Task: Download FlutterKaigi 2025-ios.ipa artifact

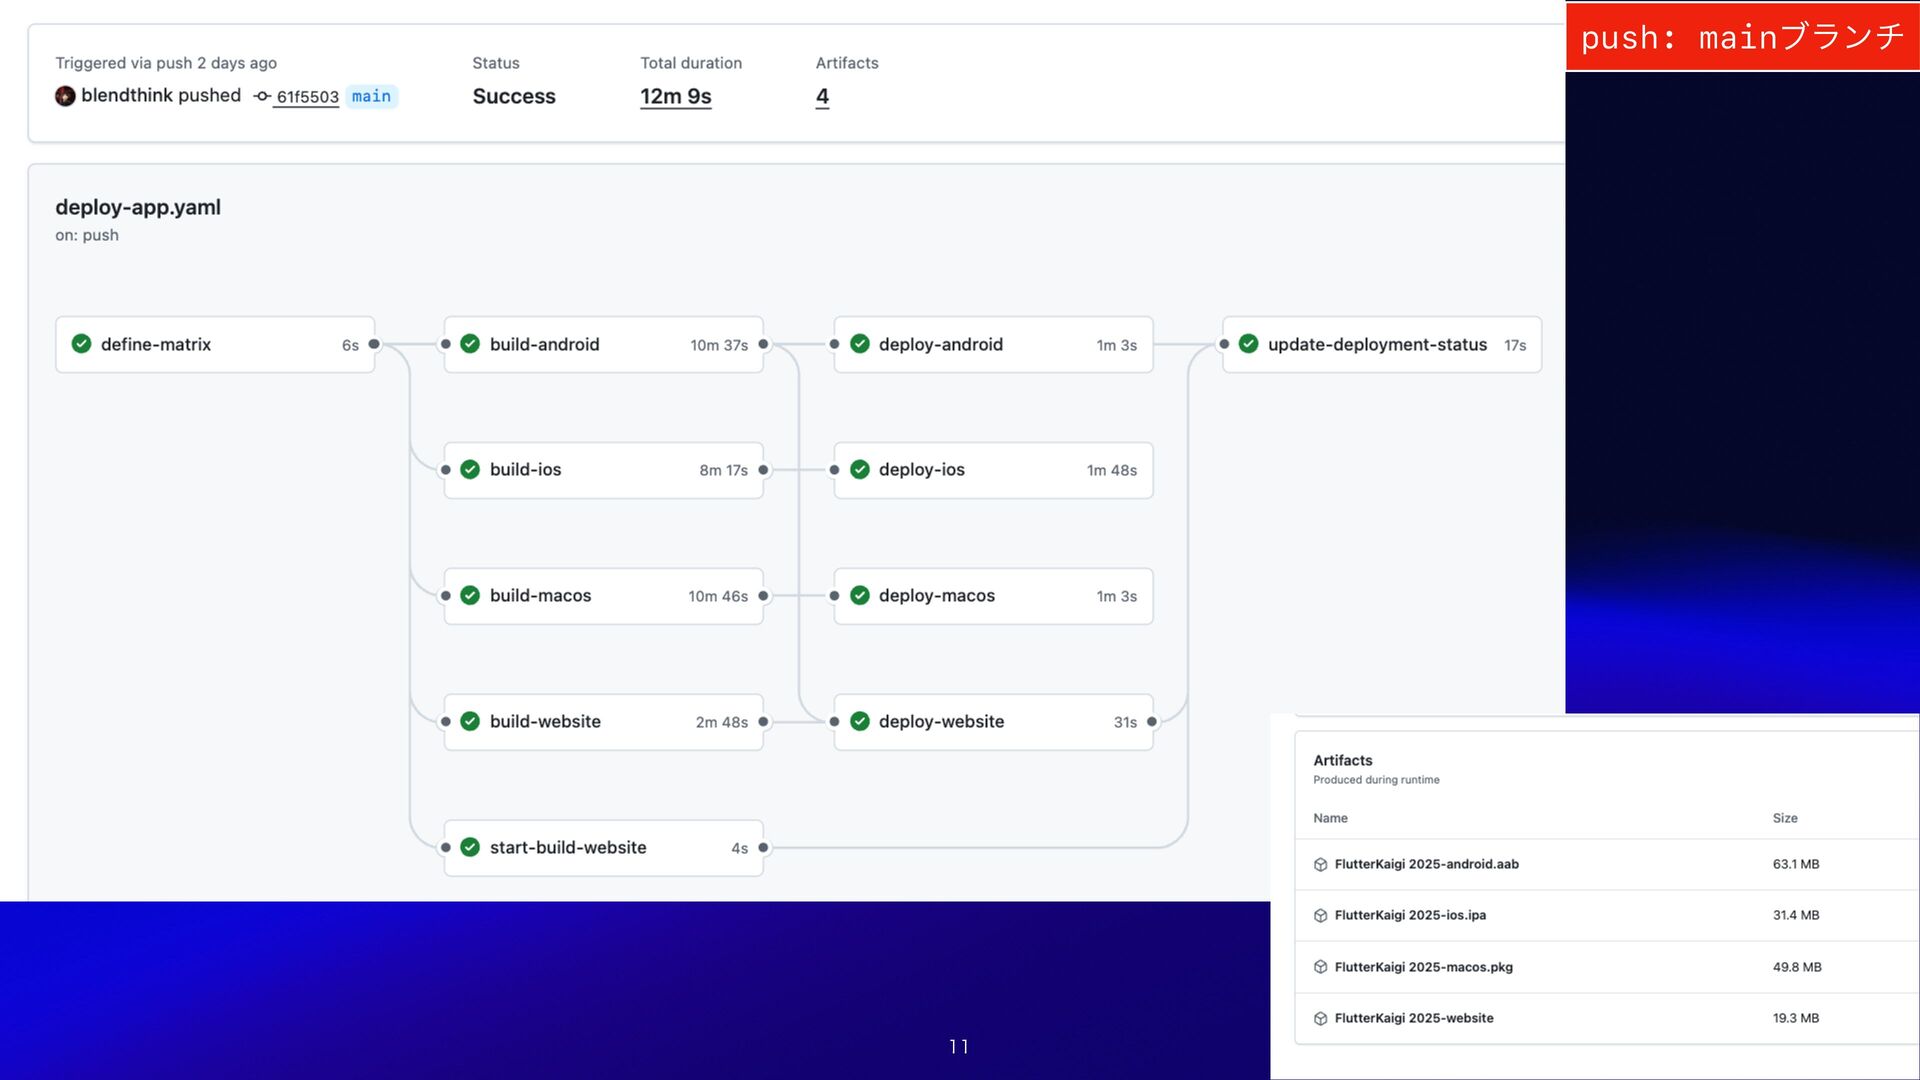Action: [1410, 915]
